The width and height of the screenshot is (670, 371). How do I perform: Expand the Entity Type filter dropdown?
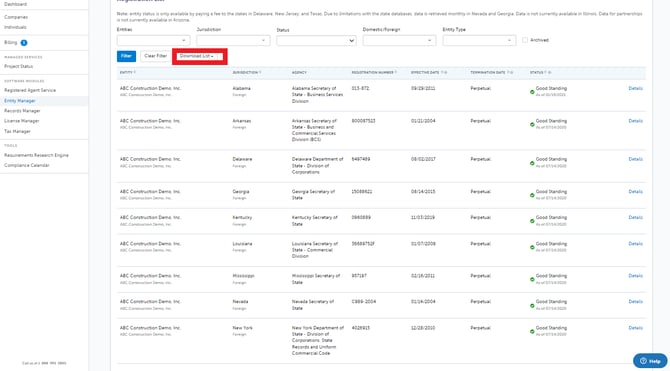coord(479,41)
